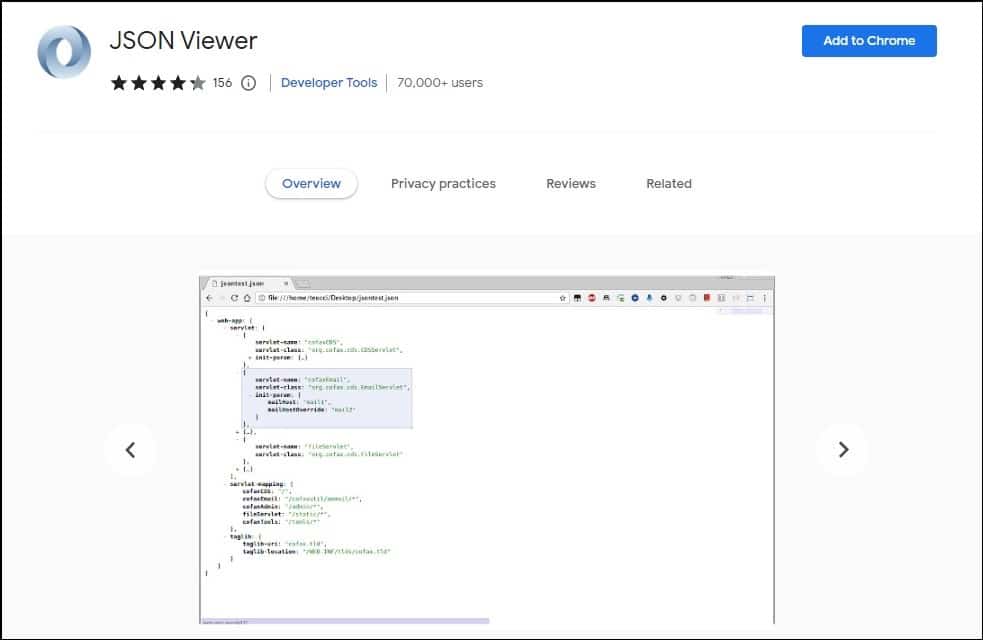Show previous screenshot with left arrow
983x640 pixels.
click(x=130, y=449)
